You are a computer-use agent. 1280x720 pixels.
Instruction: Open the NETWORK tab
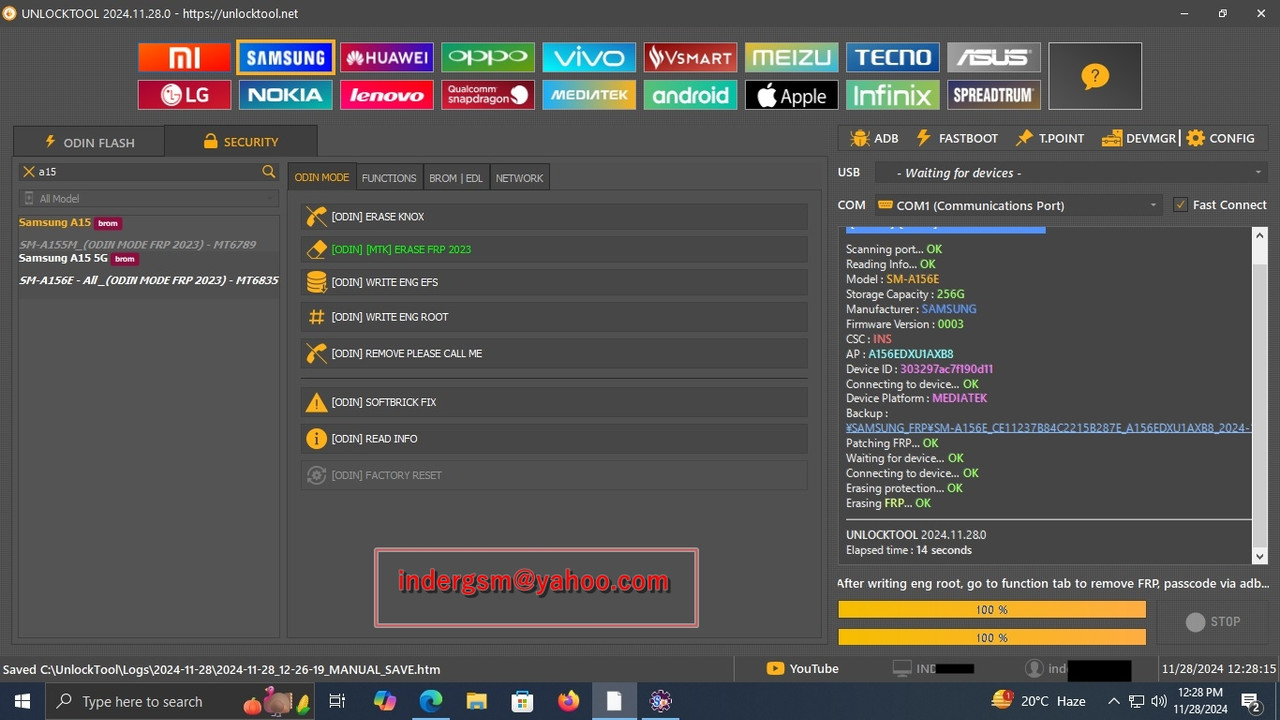[x=520, y=178]
